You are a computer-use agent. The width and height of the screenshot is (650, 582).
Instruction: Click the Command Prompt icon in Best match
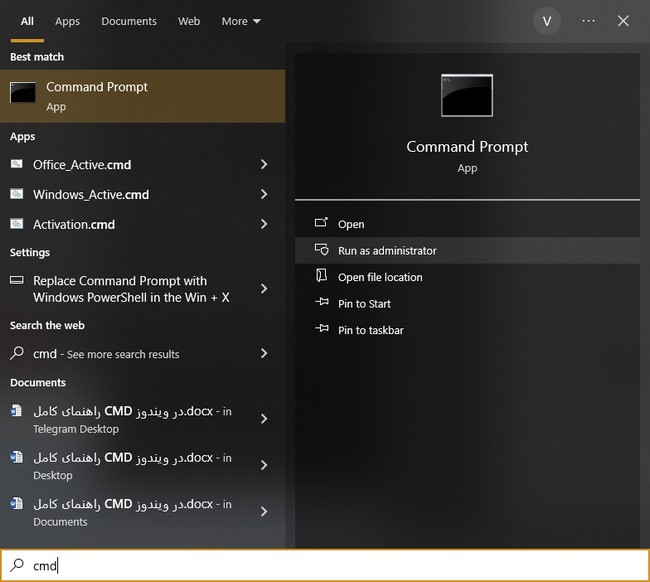point(23,93)
